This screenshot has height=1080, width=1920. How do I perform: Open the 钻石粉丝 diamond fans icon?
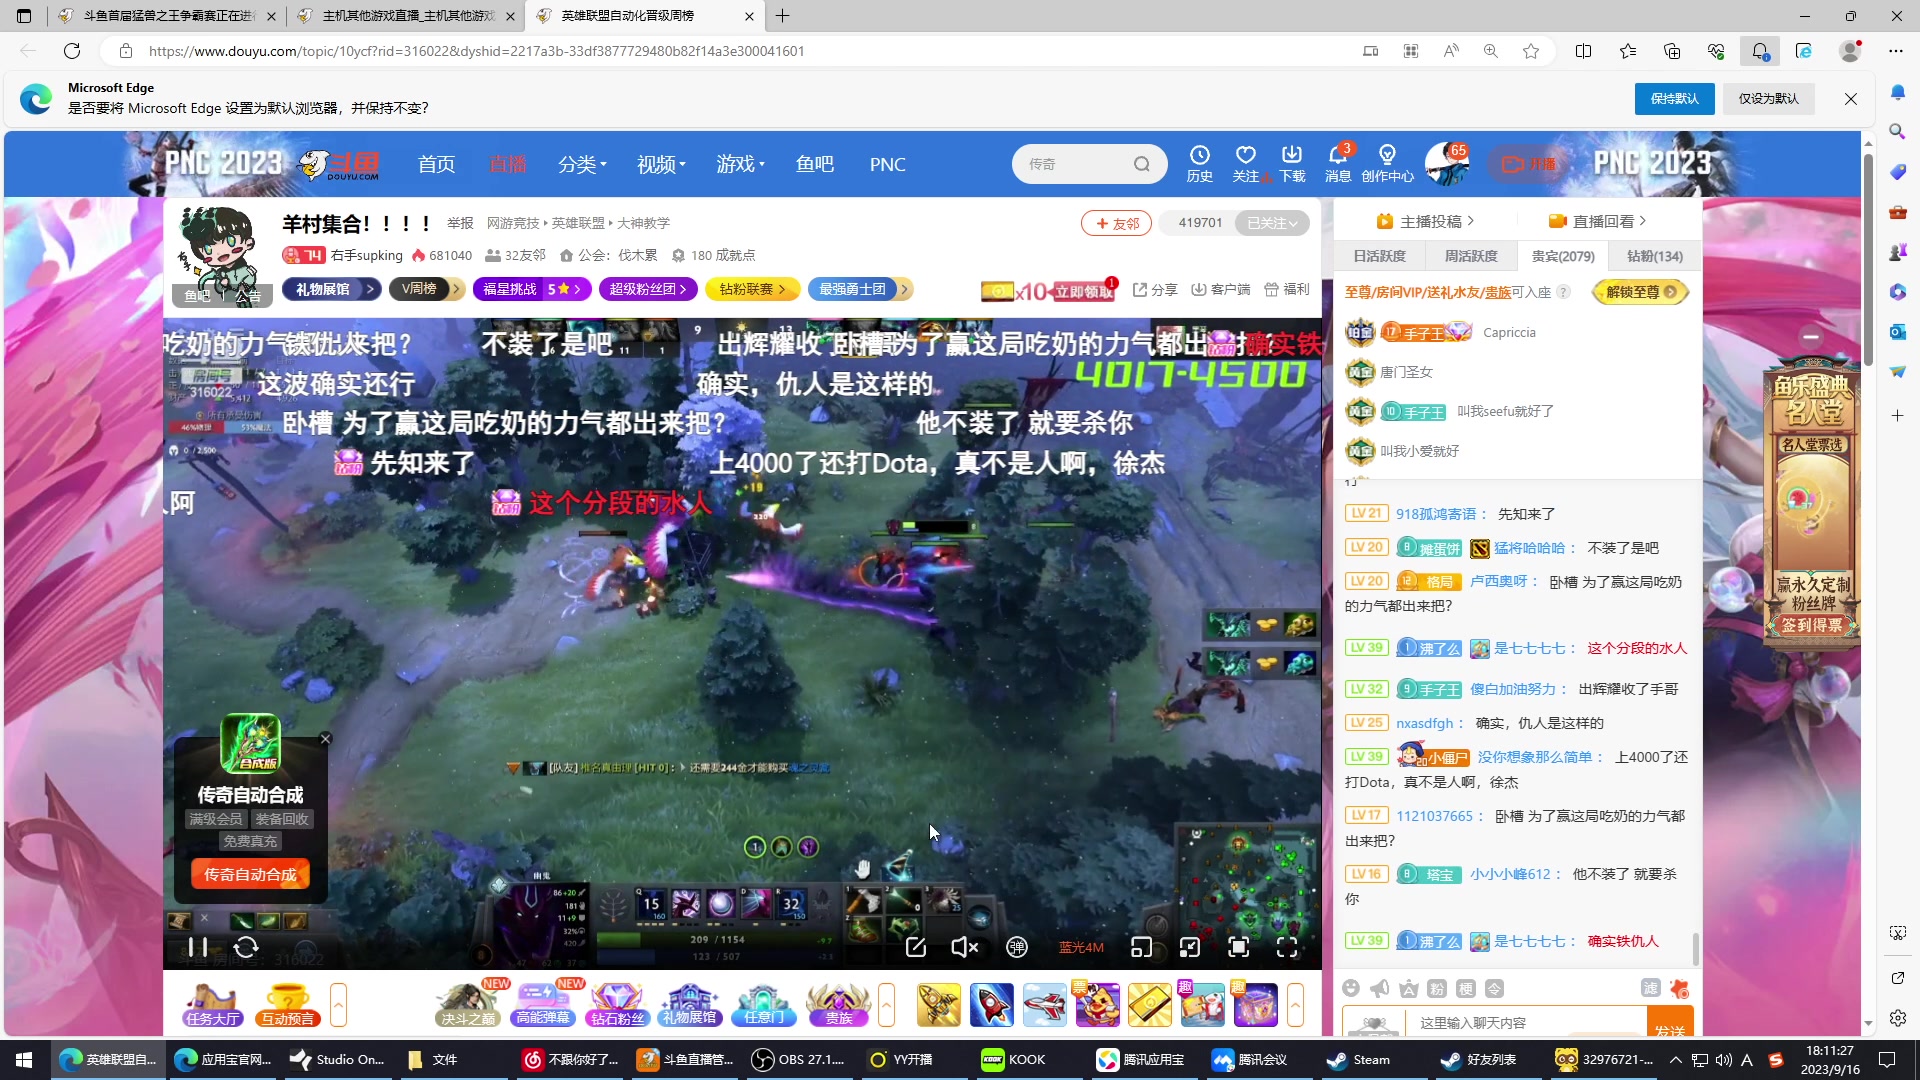(617, 1005)
